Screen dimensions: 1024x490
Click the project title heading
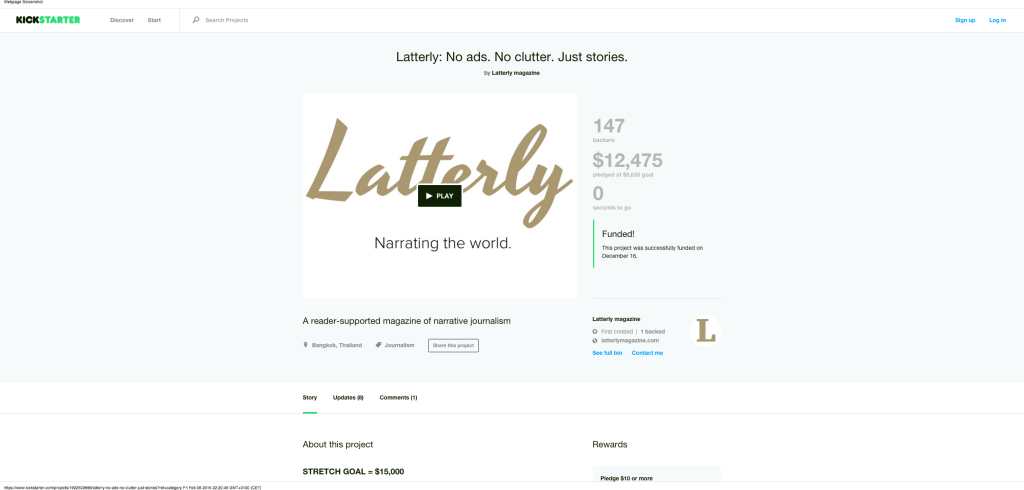point(512,57)
